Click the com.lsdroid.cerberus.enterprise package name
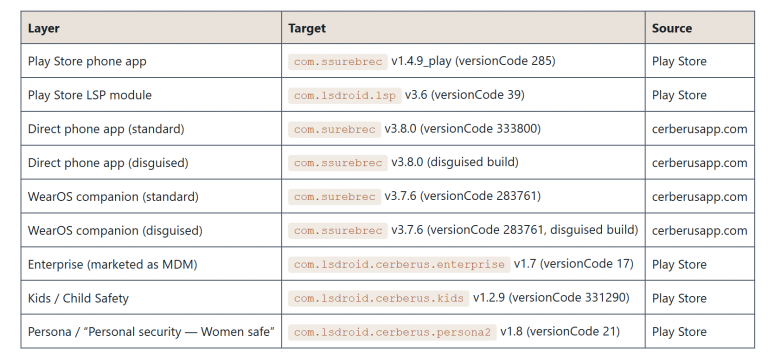Screen dimensions: 768x361 (x=399, y=265)
